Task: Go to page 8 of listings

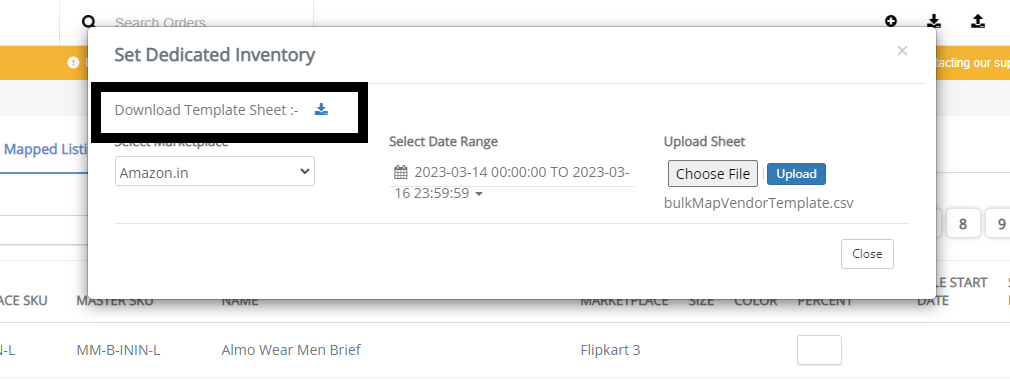Action: (963, 223)
